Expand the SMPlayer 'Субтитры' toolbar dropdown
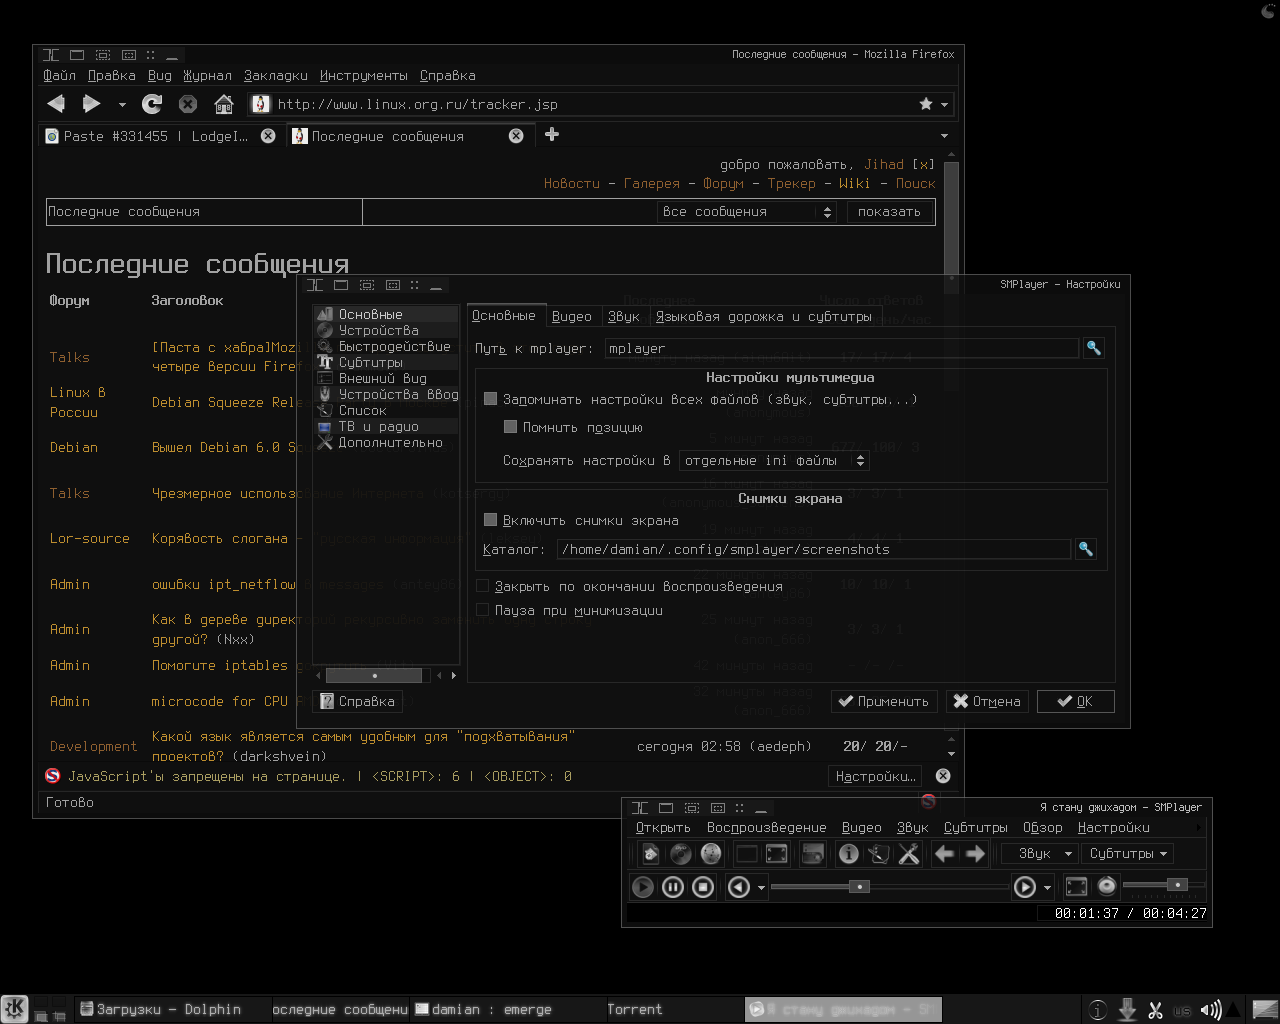This screenshot has height=1024, width=1280. click(x=1128, y=853)
